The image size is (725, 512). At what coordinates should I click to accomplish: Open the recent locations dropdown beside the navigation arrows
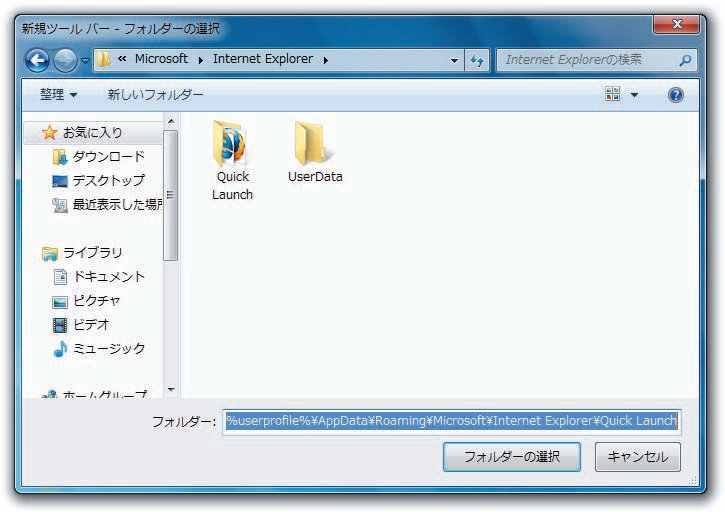point(85,61)
